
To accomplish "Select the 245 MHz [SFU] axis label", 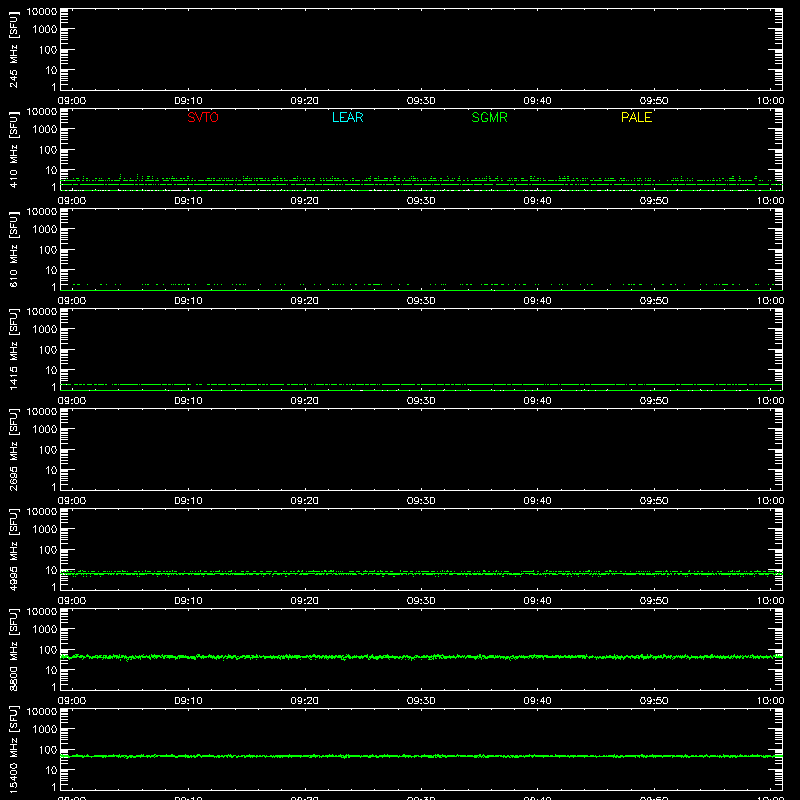I will [x=13, y=50].
